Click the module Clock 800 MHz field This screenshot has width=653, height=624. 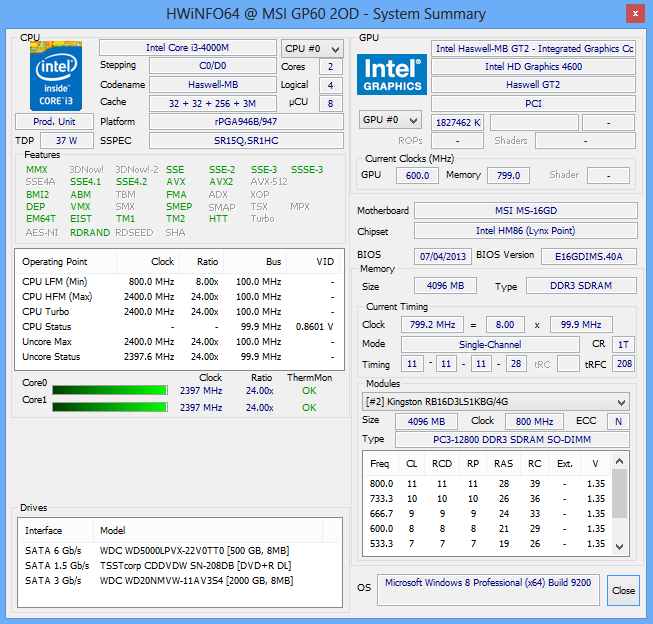point(534,422)
